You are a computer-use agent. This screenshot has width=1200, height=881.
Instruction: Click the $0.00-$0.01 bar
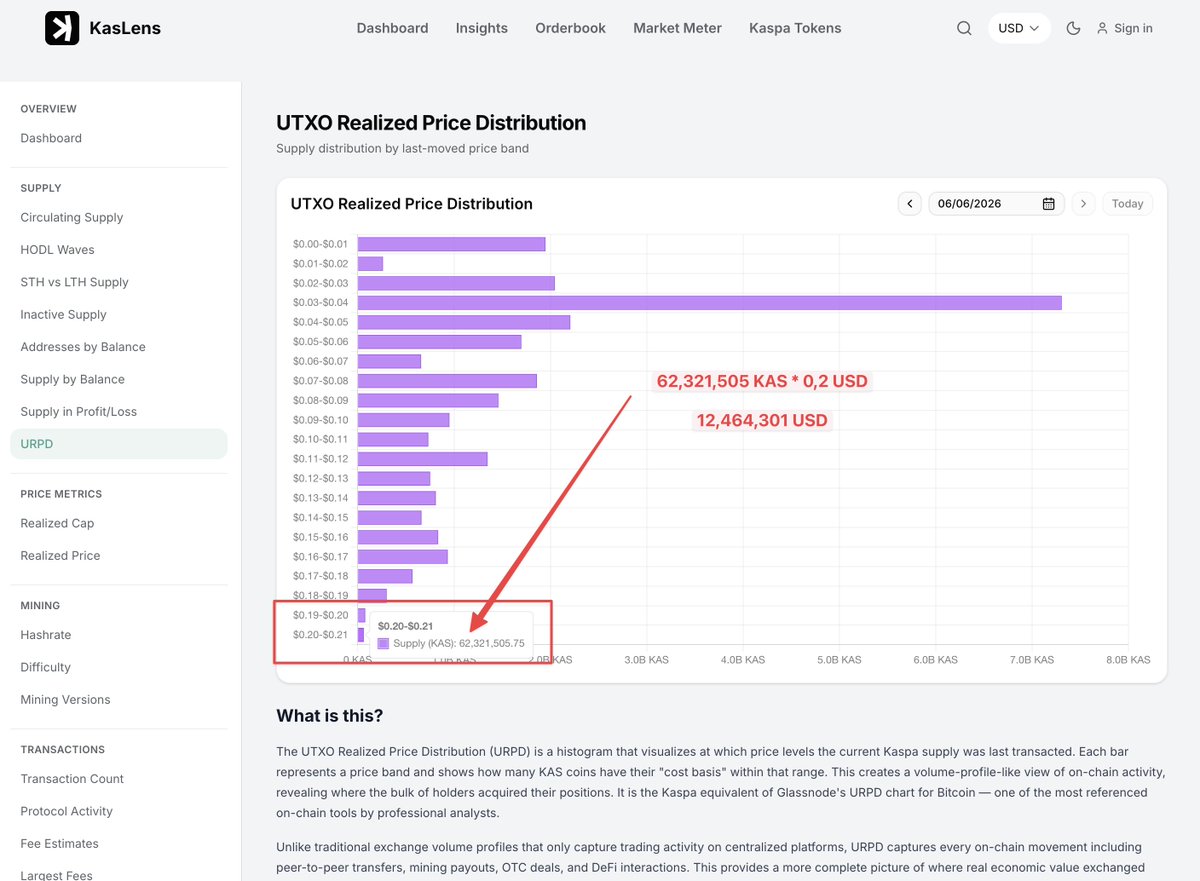click(x=451, y=244)
